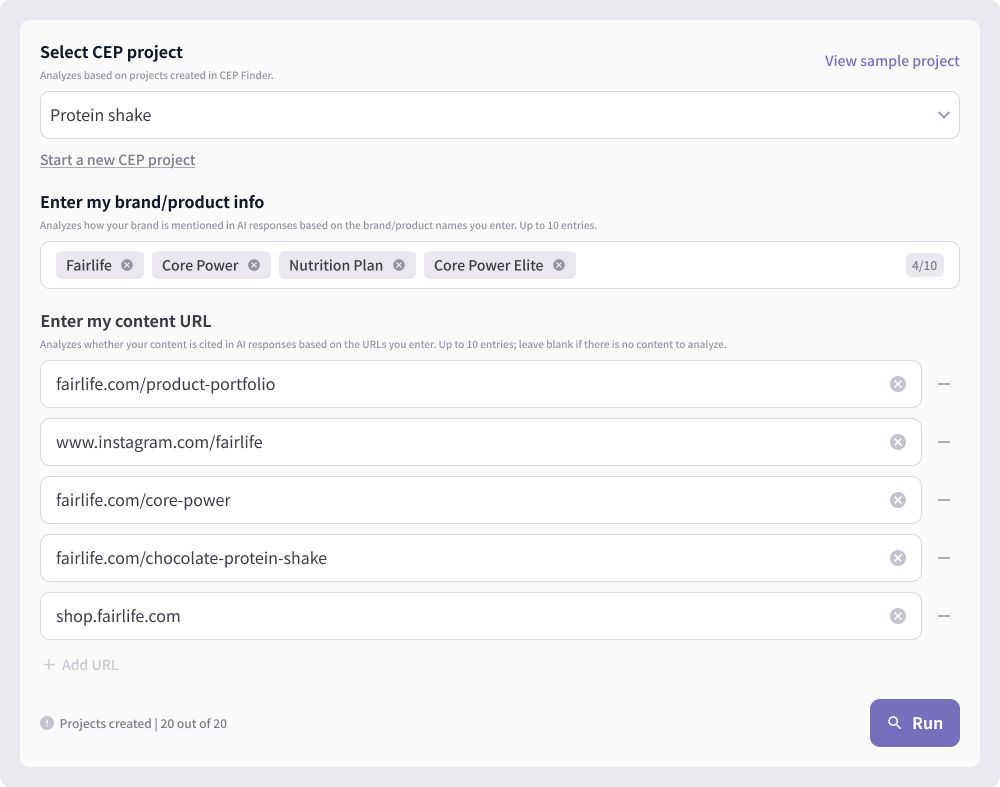
Task: Clear the www.instagram.com/fairlife URL field
Action: tap(897, 442)
